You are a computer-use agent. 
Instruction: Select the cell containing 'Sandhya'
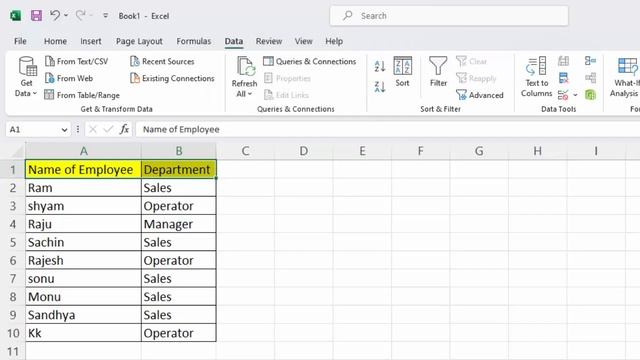click(83, 315)
